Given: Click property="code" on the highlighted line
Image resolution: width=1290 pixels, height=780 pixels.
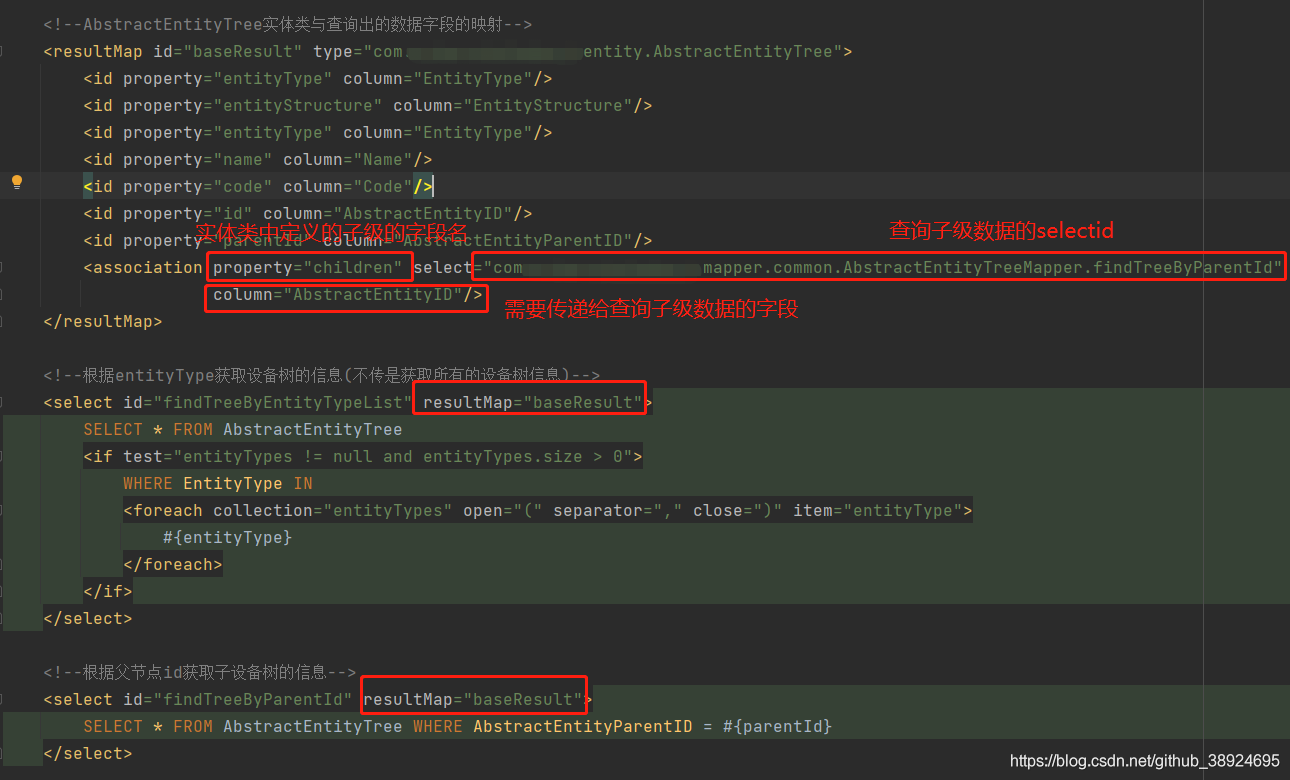Looking at the screenshot, I should tap(198, 186).
